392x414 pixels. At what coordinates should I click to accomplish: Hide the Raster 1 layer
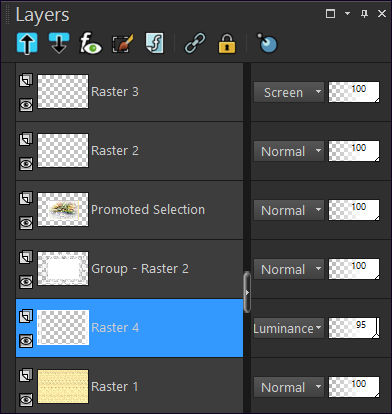(26, 400)
